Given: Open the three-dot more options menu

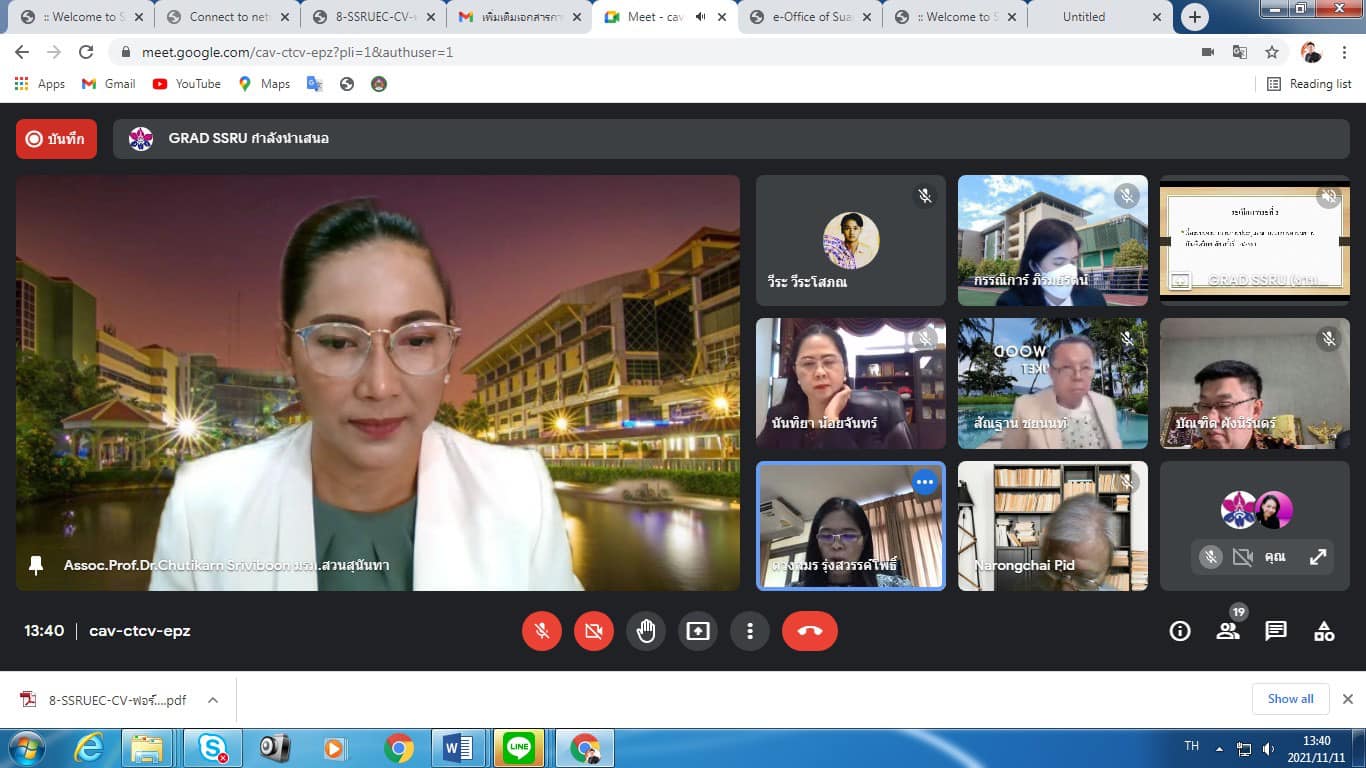Looking at the screenshot, I should (749, 631).
